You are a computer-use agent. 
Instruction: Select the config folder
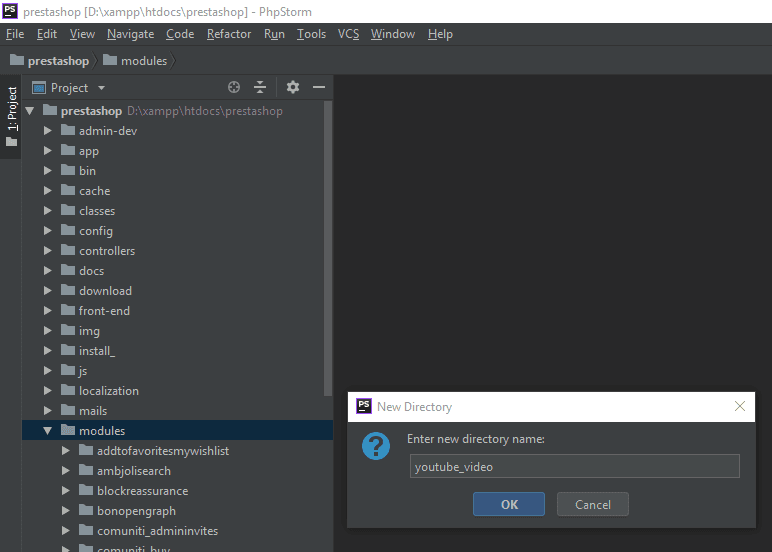(96, 231)
